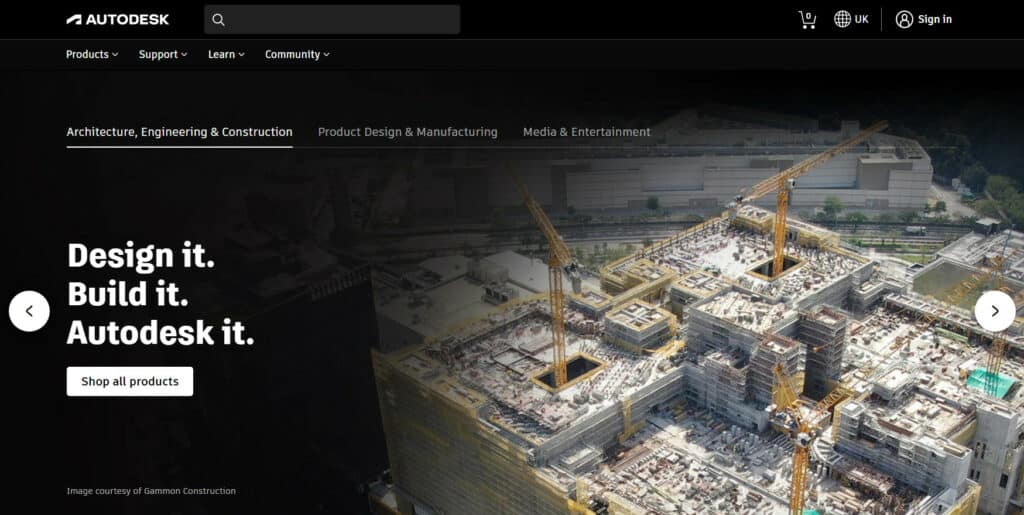Click the Gammon Construction image credit
This screenshot has height=515, width=1024.
click(151, 491)
